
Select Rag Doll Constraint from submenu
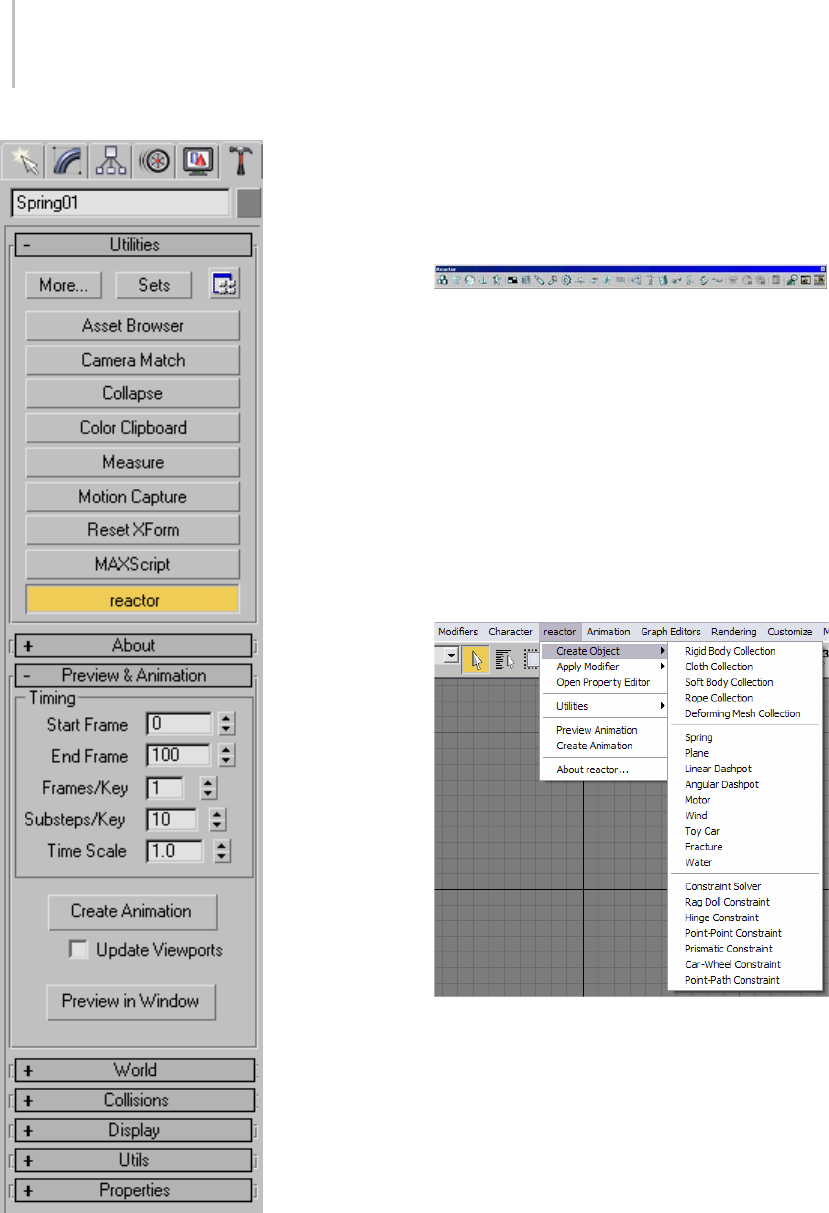tap(745, 902)
